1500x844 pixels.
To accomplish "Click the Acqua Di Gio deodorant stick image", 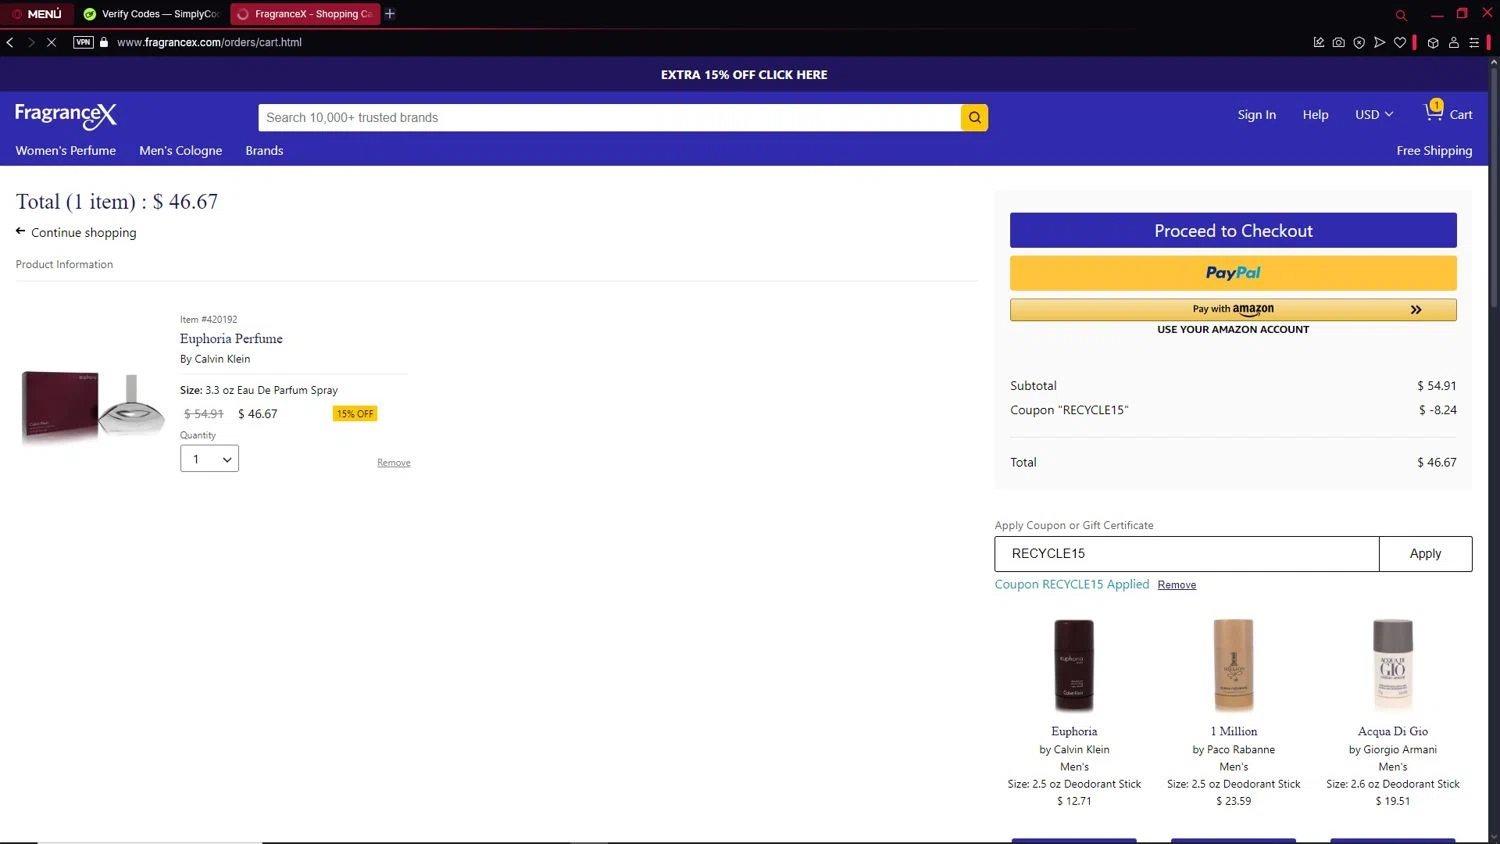I will point(1393,665).
